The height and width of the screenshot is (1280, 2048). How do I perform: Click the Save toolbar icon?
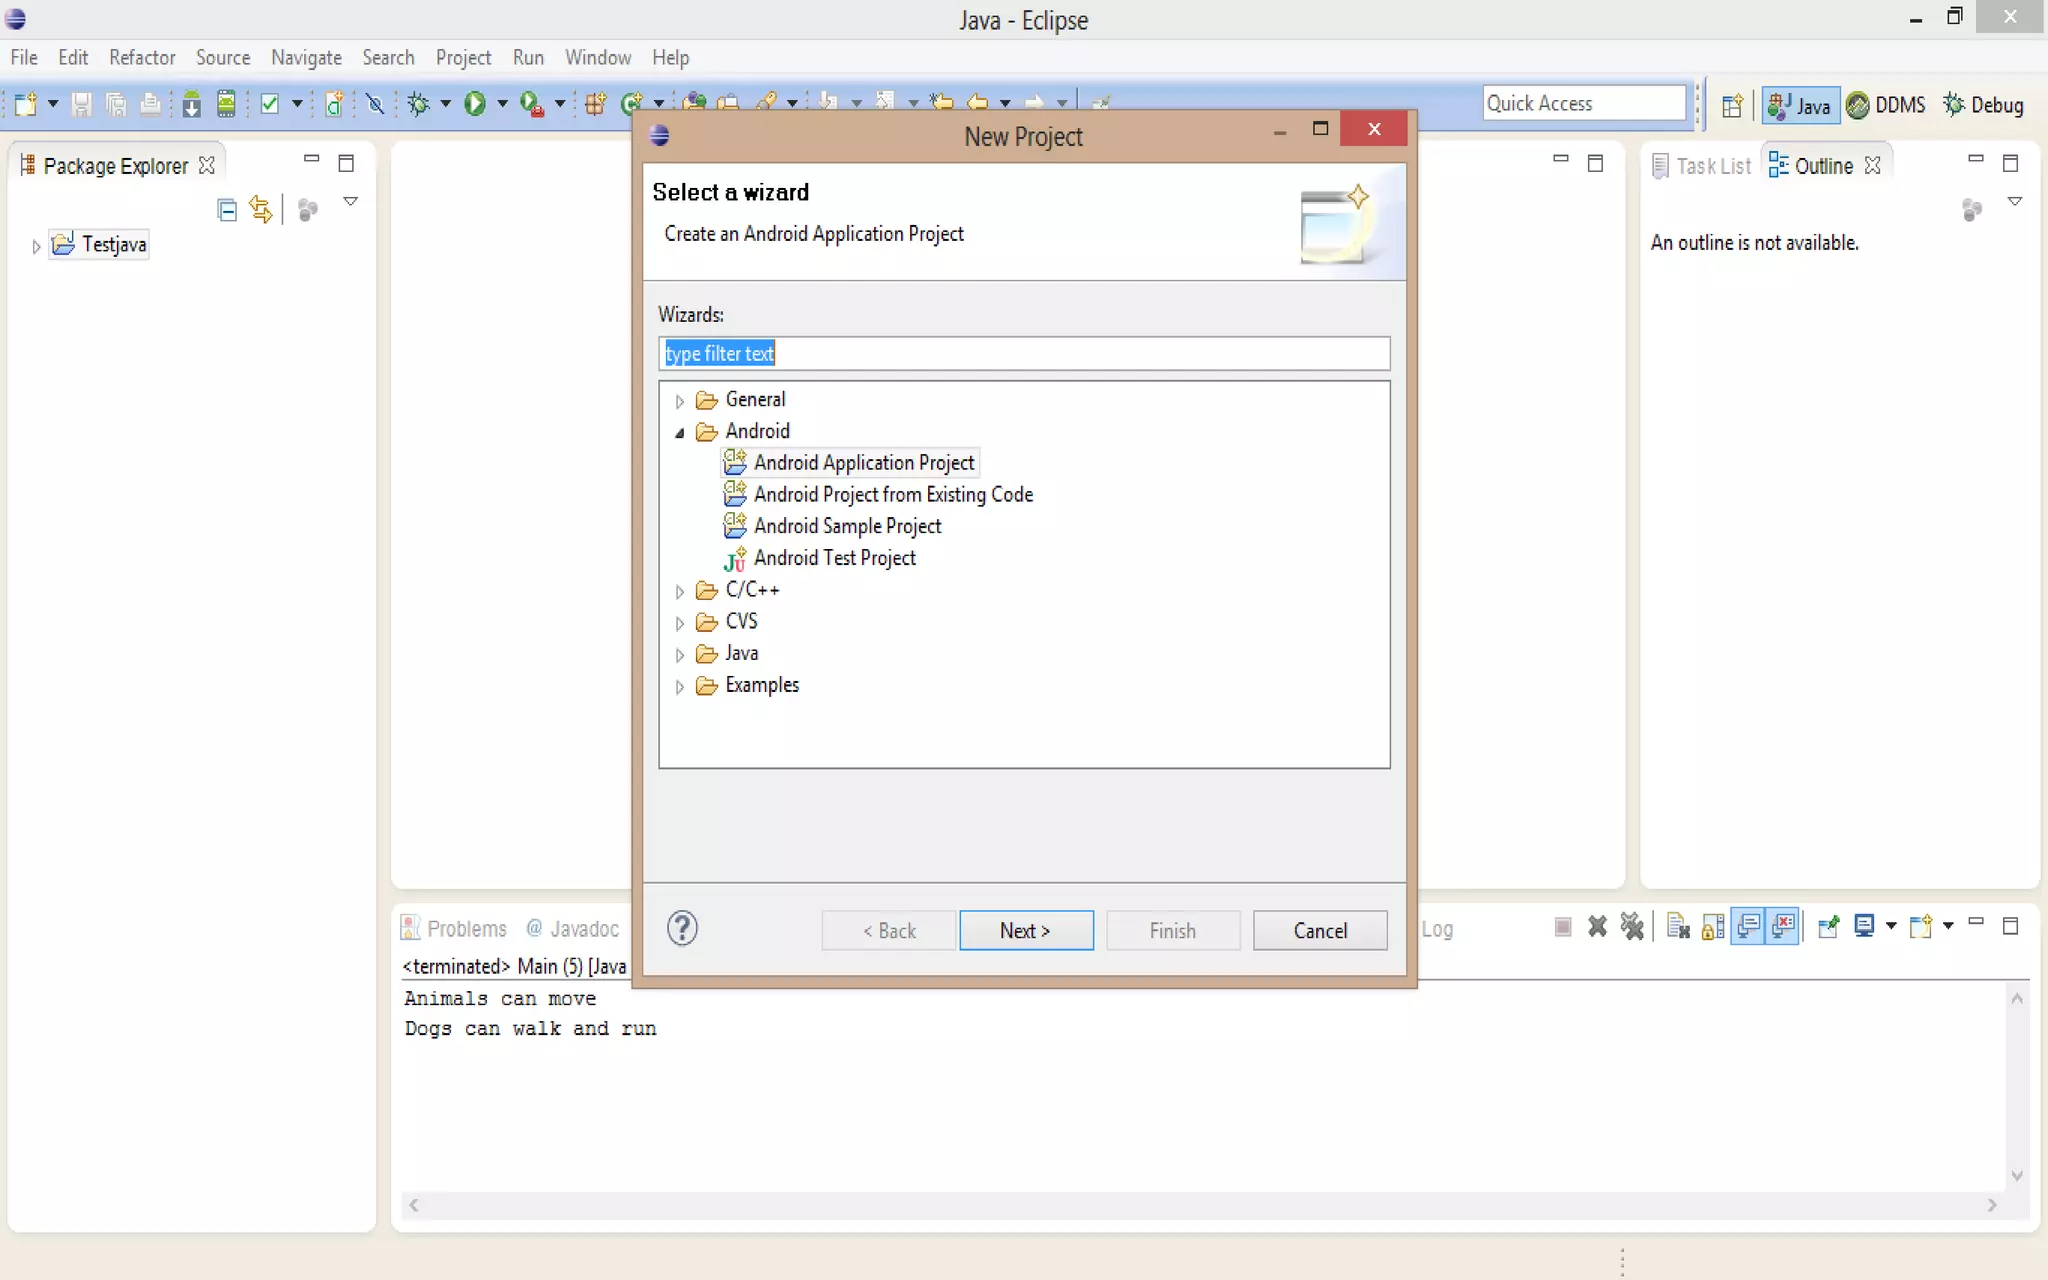[82, 104]
